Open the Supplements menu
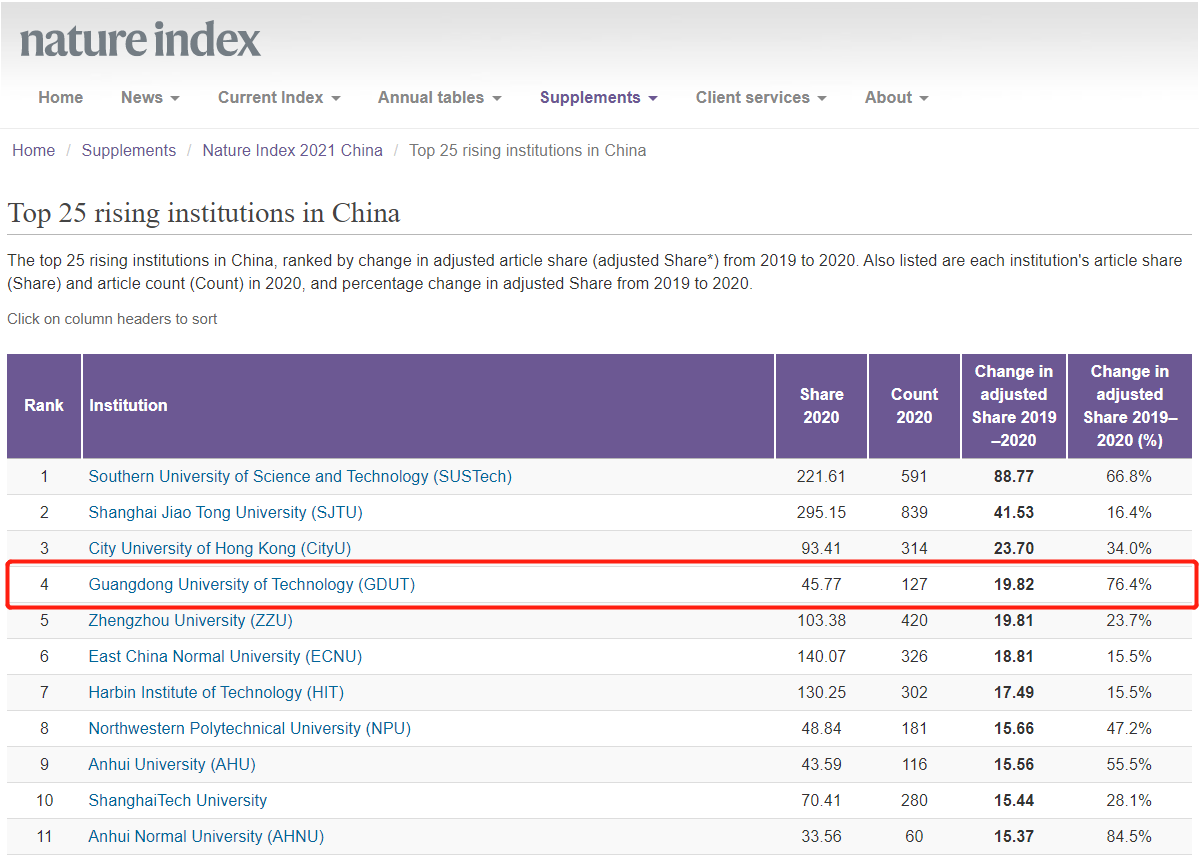The height and width of the screenshot is (857, 1199). coord(598,98)
